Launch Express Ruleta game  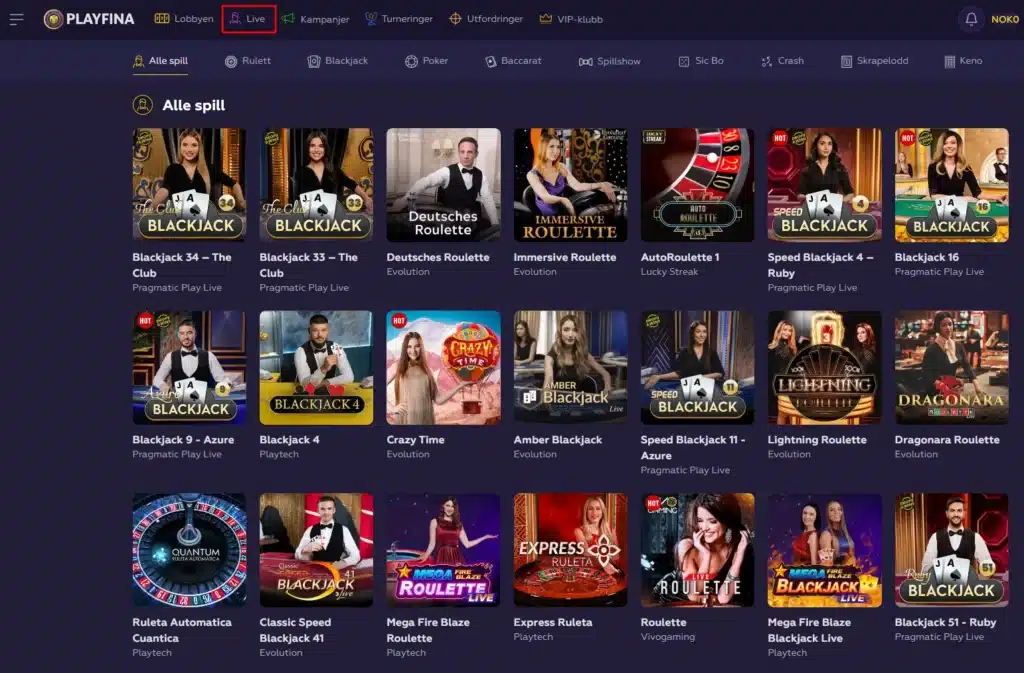570,550
